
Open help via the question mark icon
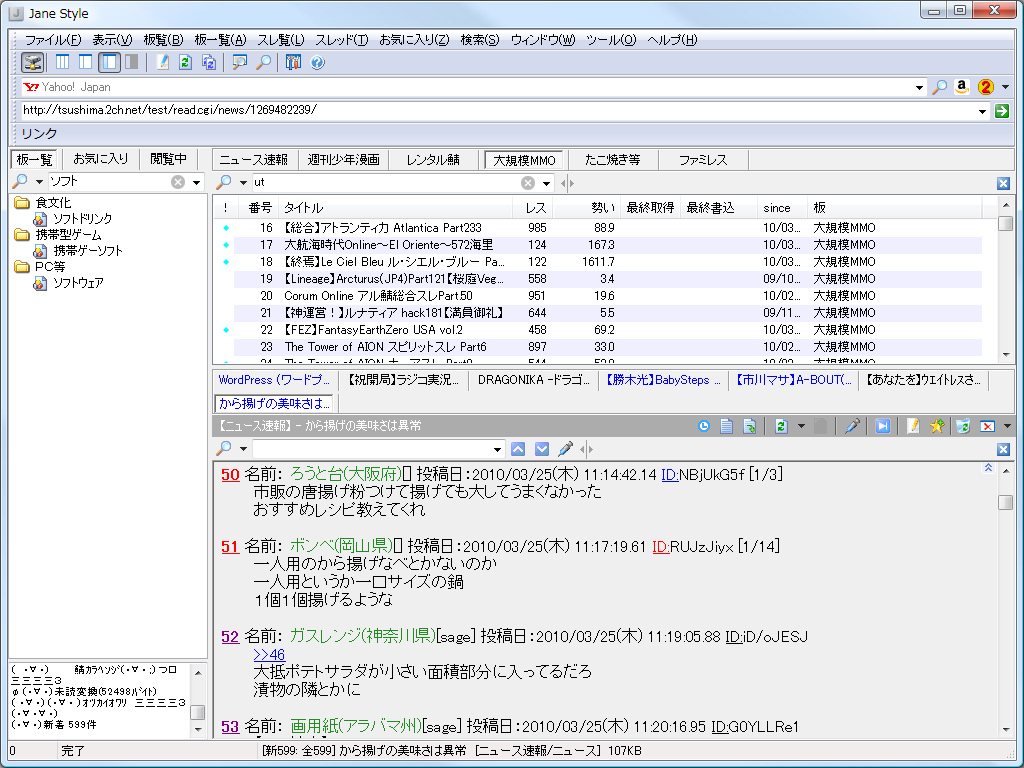click(316, 62)
